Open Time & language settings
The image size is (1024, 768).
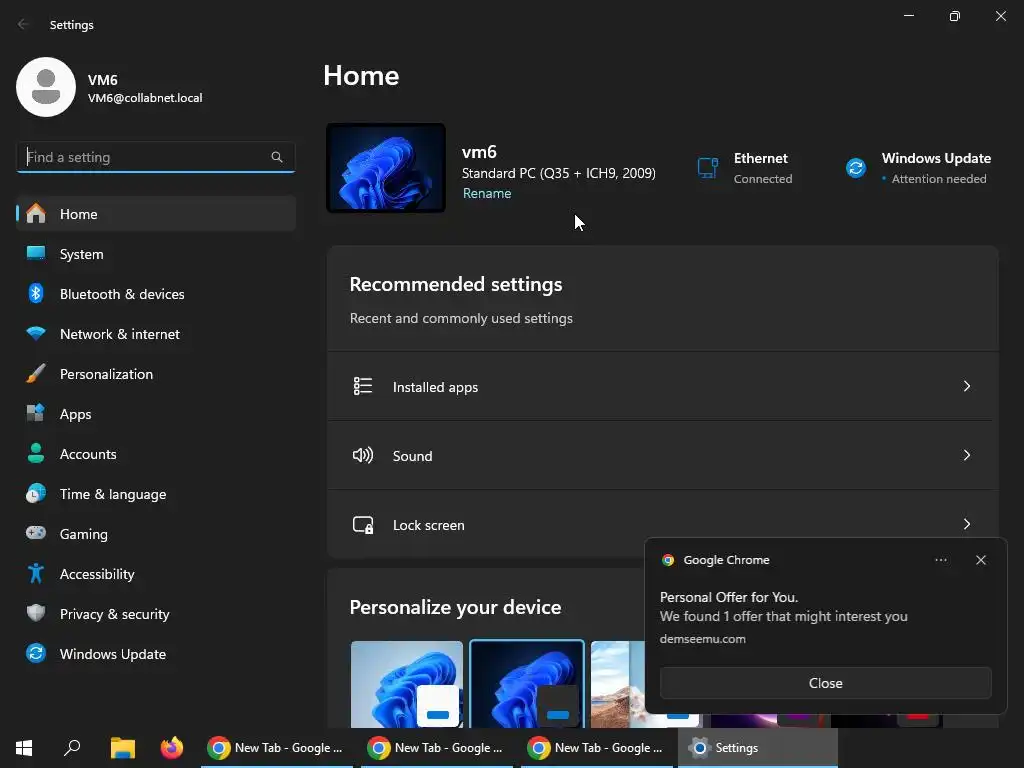point(156,493)
